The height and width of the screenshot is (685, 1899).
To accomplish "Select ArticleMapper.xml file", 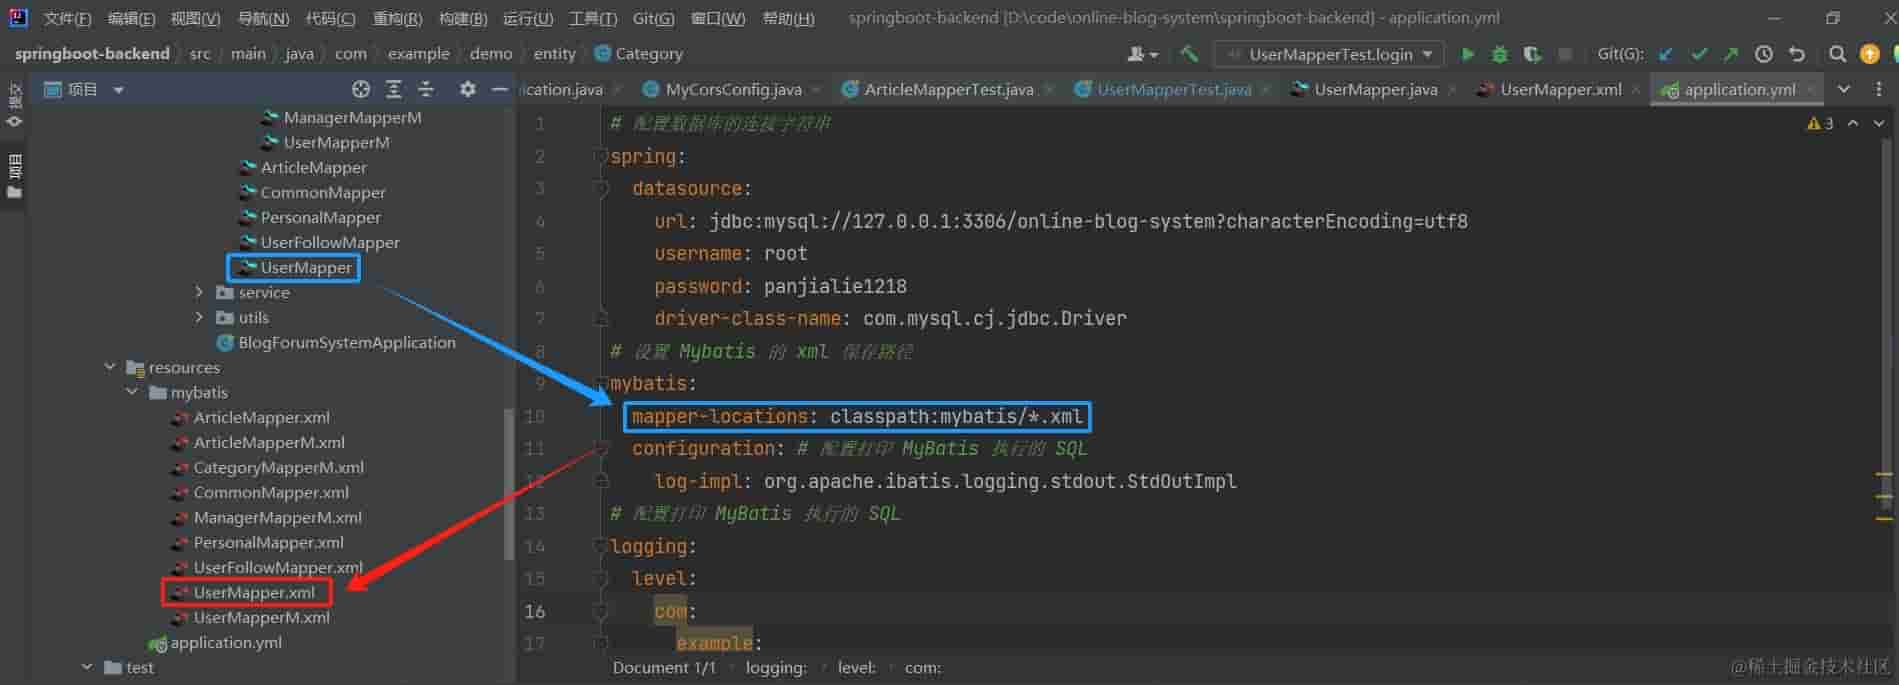I will 261,417.
